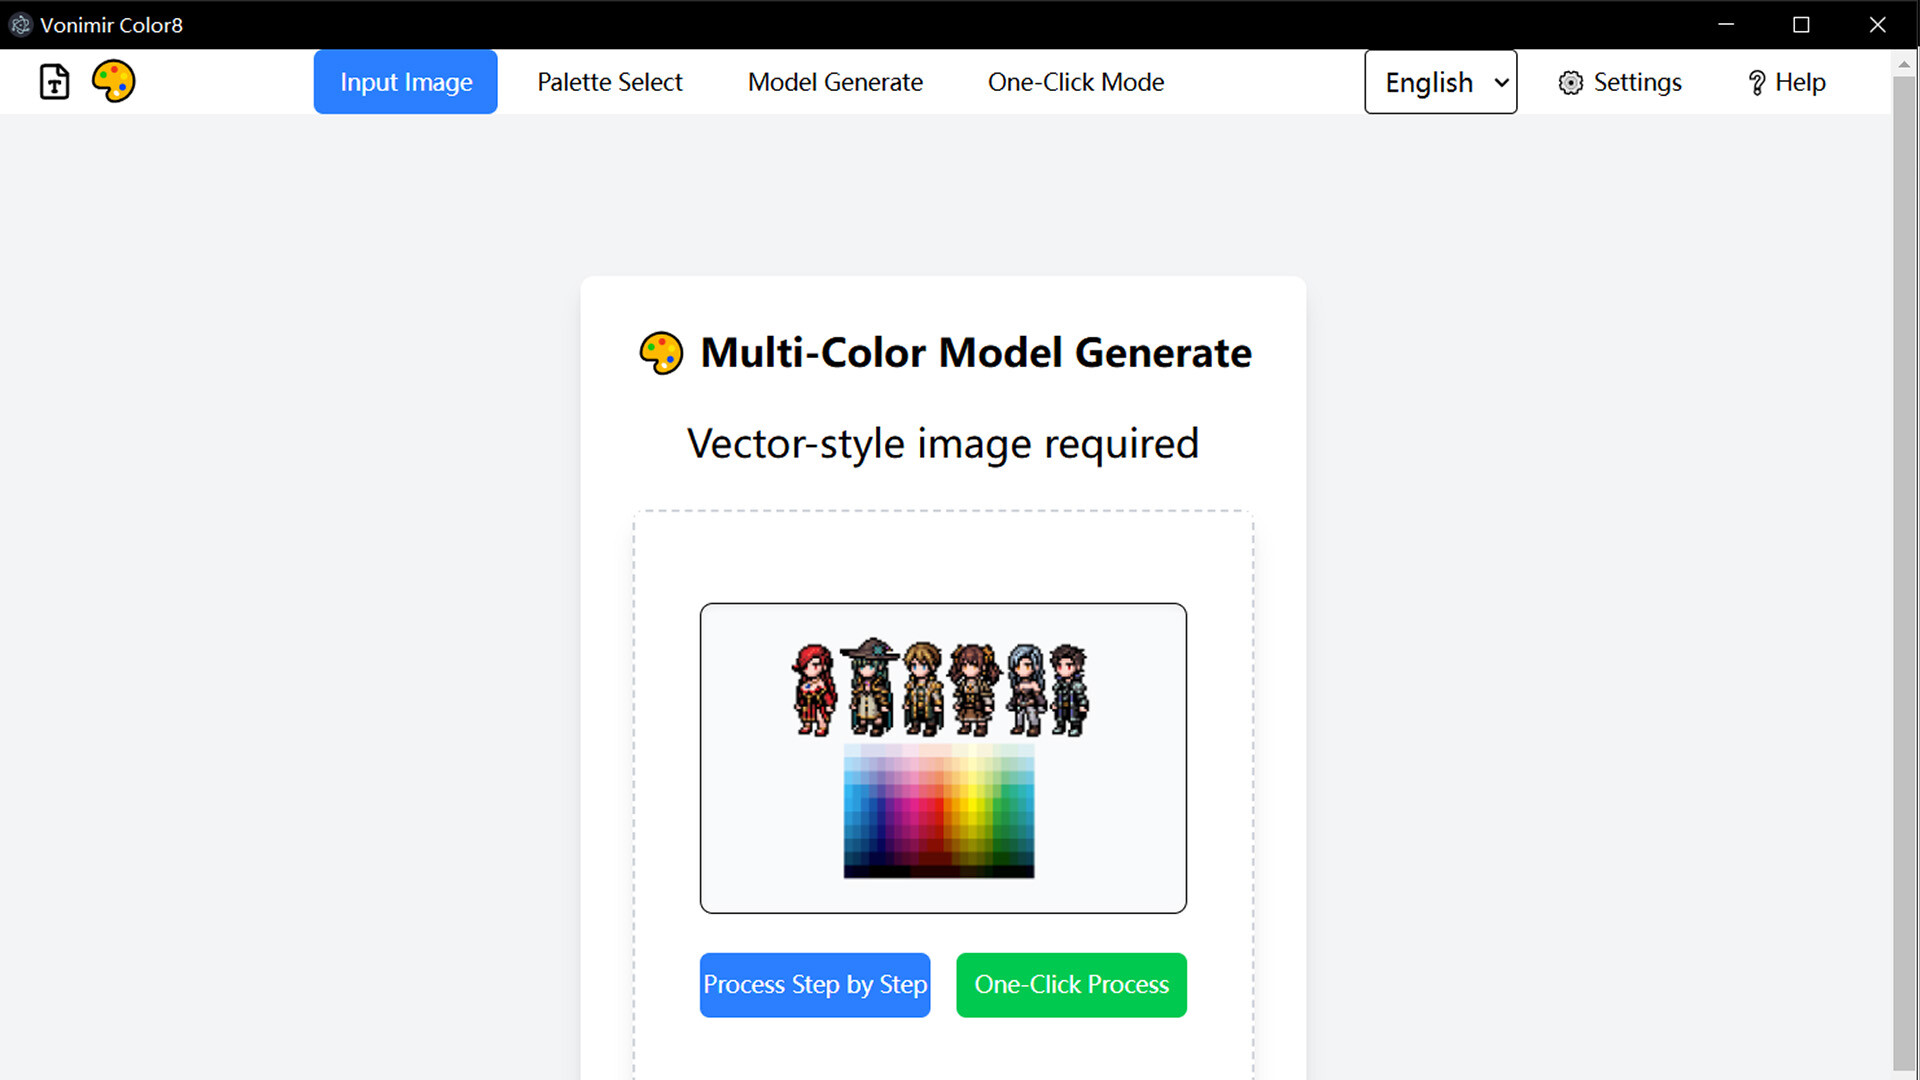Open the Palette Select tab
This screenshot has height=1080, width=1920.
609,82
